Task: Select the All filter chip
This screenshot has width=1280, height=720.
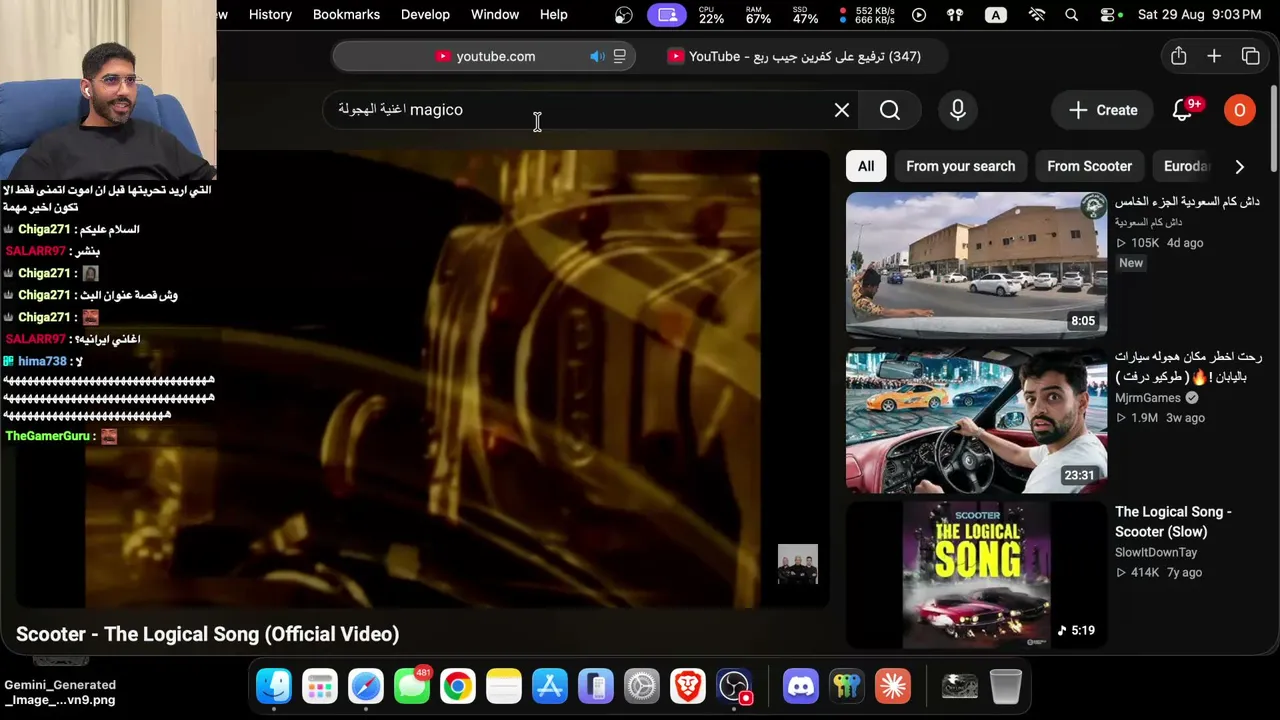Action: click(866, 166)
